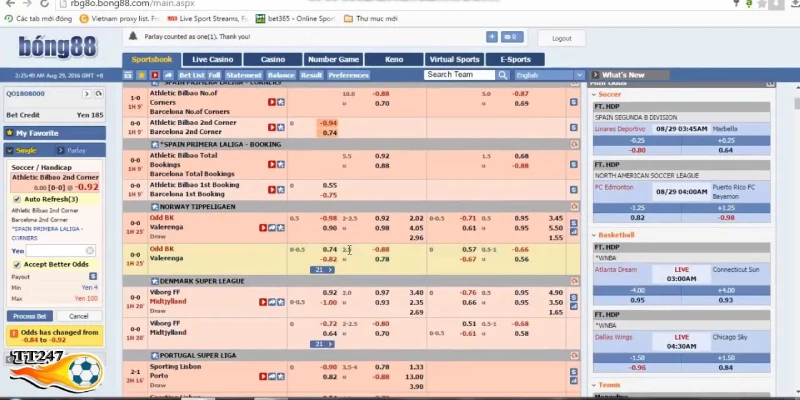Refresh the Norway Tippeligaen league odds
Image resolution: width=800 pixels, height=400 pixels.
point(574,207)
